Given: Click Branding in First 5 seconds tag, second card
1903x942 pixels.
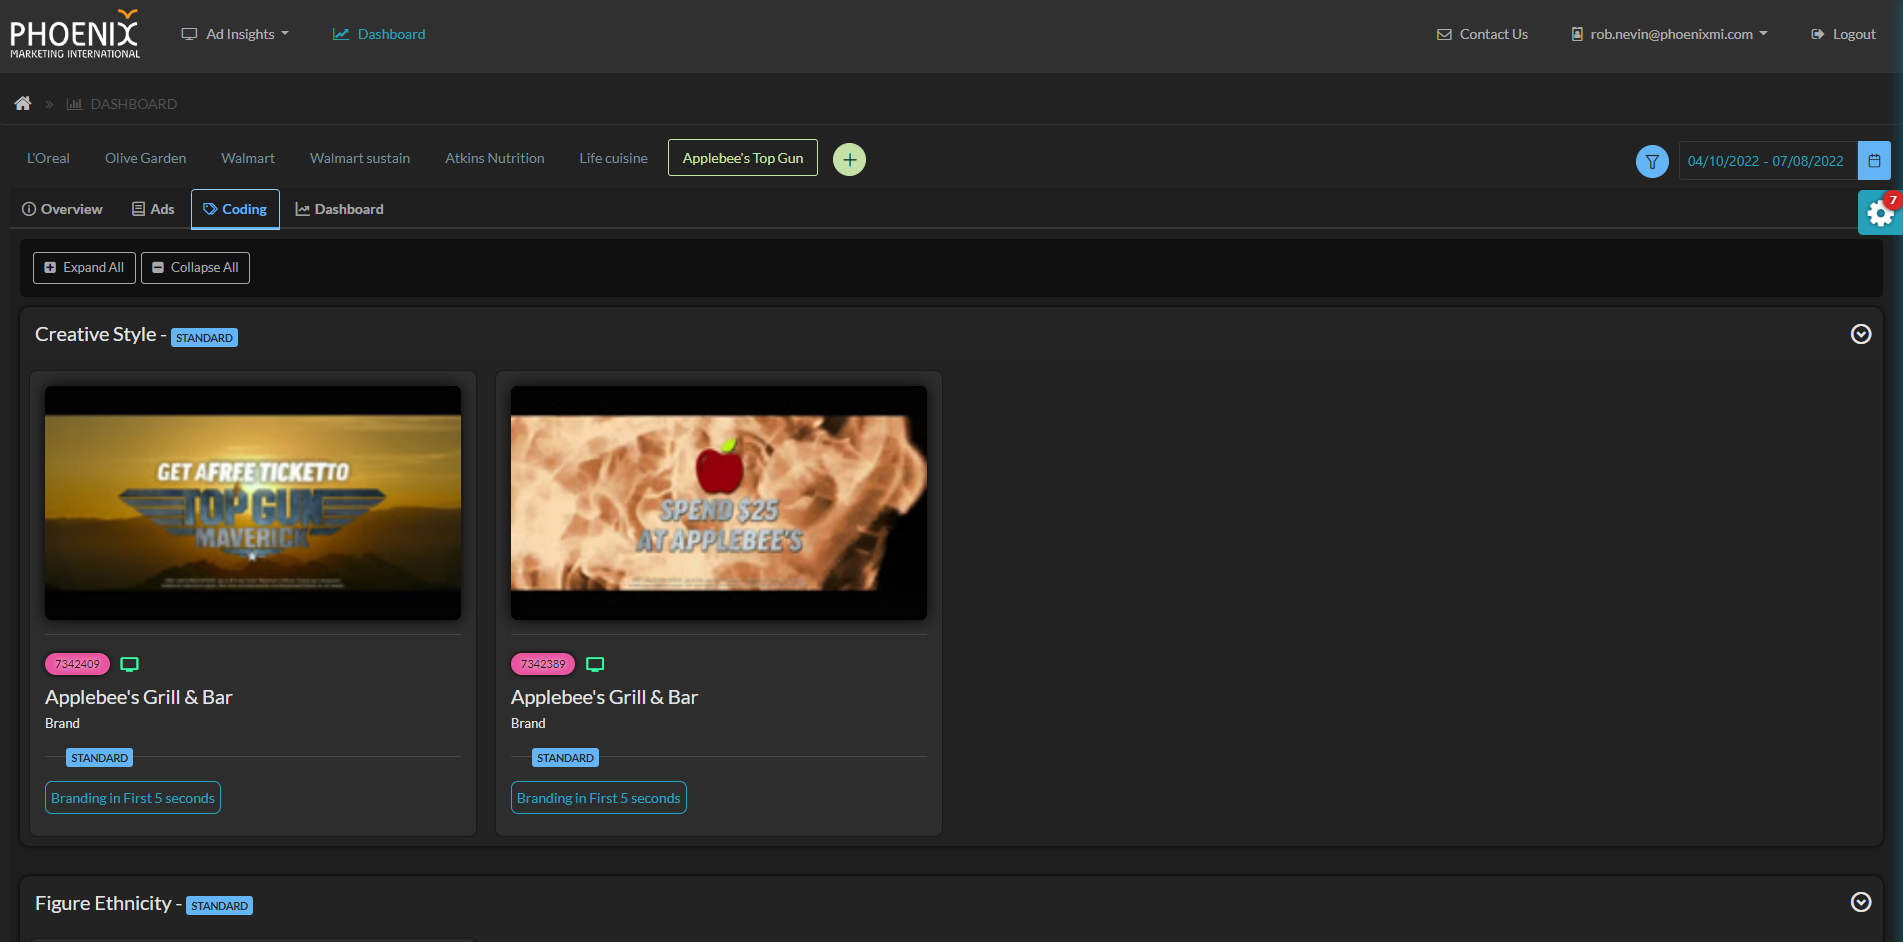Looking at the screenshot, I should [599, 798].
